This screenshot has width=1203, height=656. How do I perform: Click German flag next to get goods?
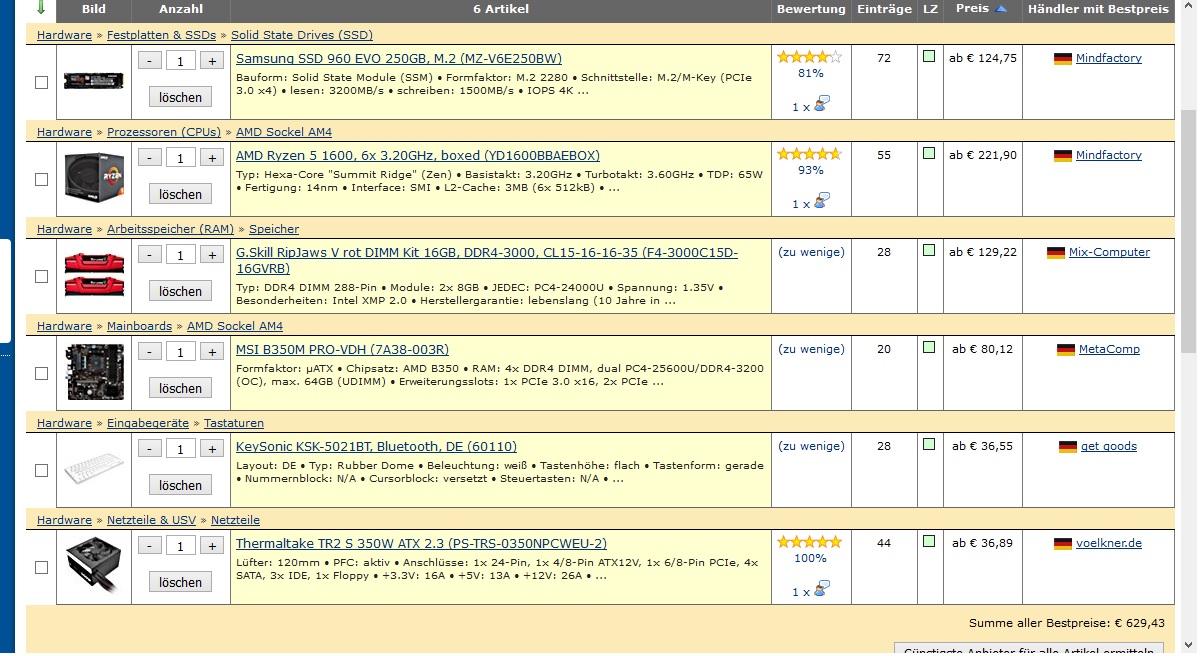coord(1067,447)
